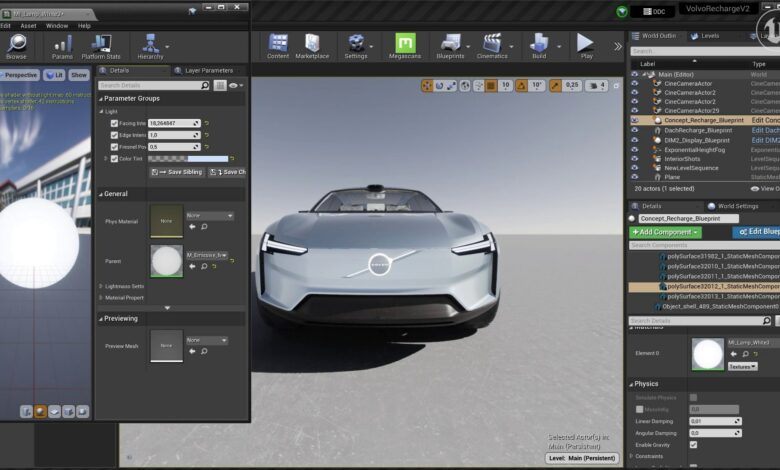Expand the toolbar overflow chevrons
This screenshot has height=470, width=780.
pos(618,46)
